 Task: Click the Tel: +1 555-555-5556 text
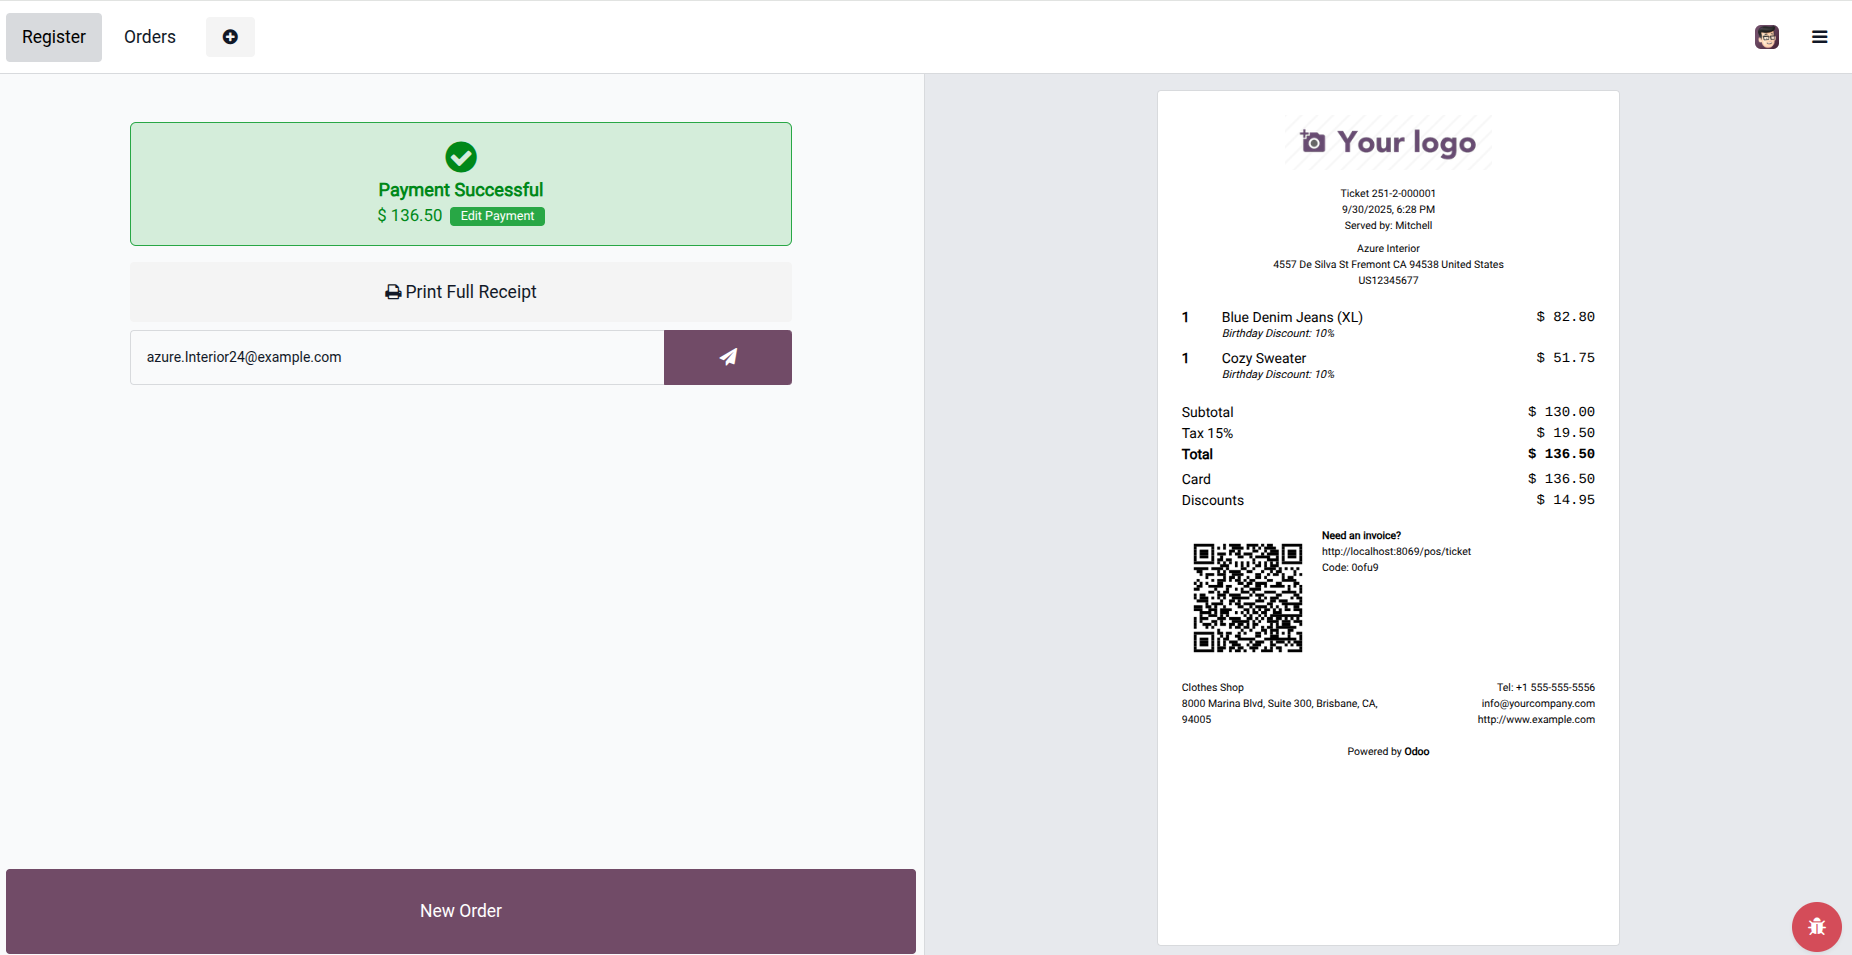[1546, 687]
